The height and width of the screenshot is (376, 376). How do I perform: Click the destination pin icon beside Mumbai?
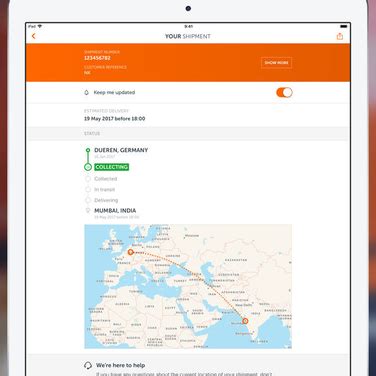point(88,211)
